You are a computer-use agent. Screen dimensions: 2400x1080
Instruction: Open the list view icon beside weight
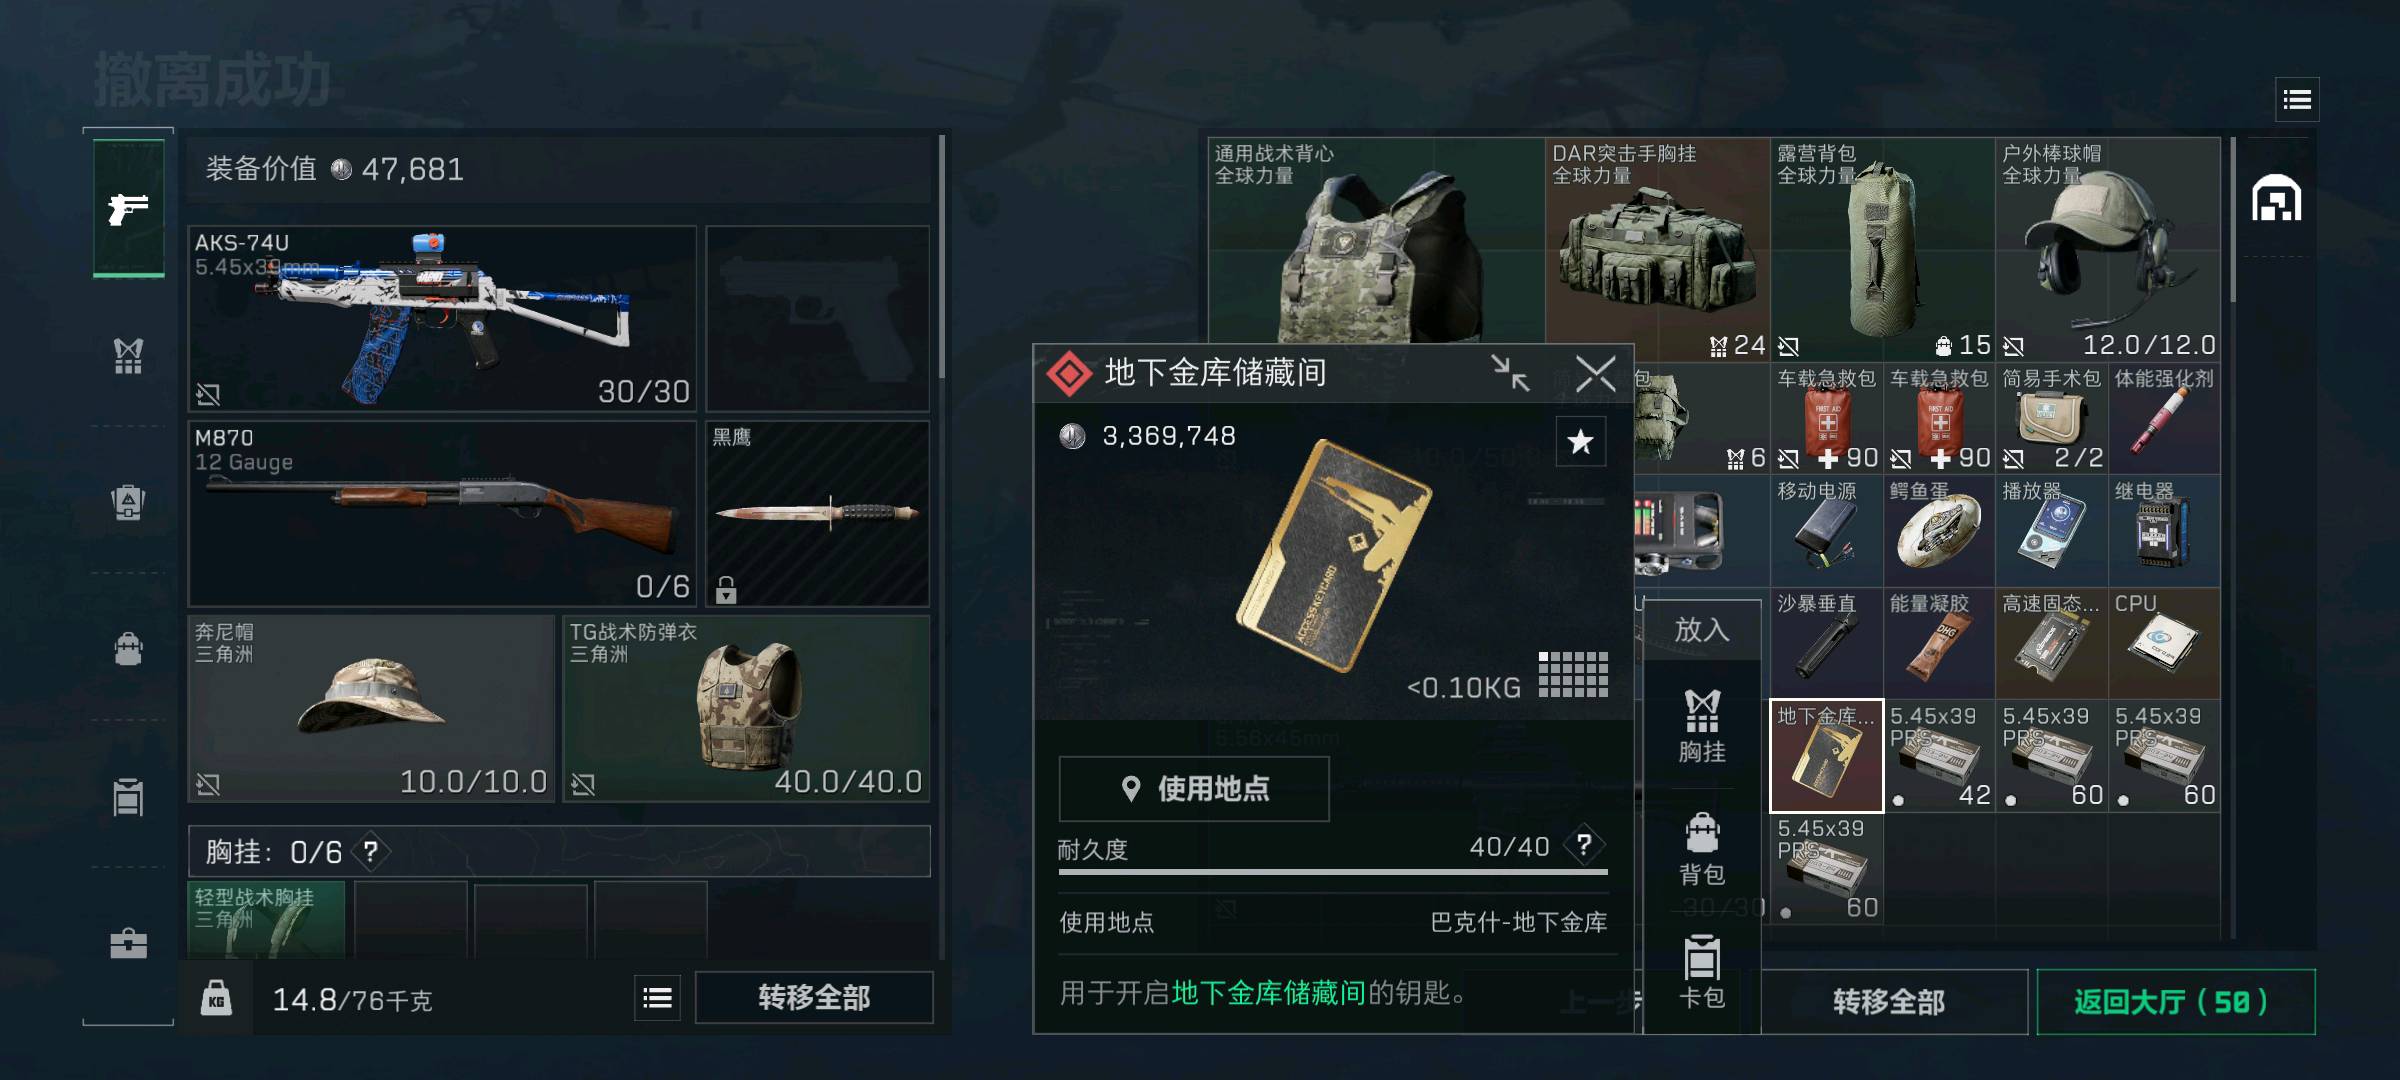tap(657, 998)
